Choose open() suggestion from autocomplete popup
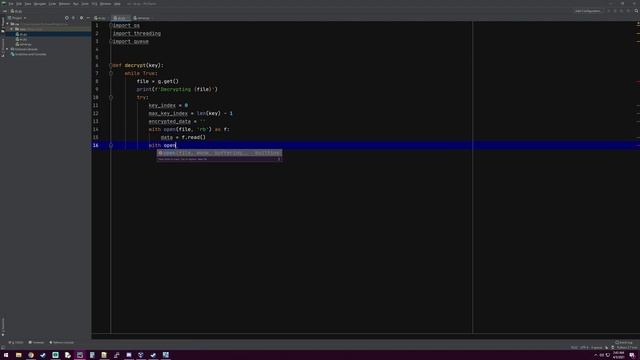Viewport: 640px width, 360px height. pos(219,153)
